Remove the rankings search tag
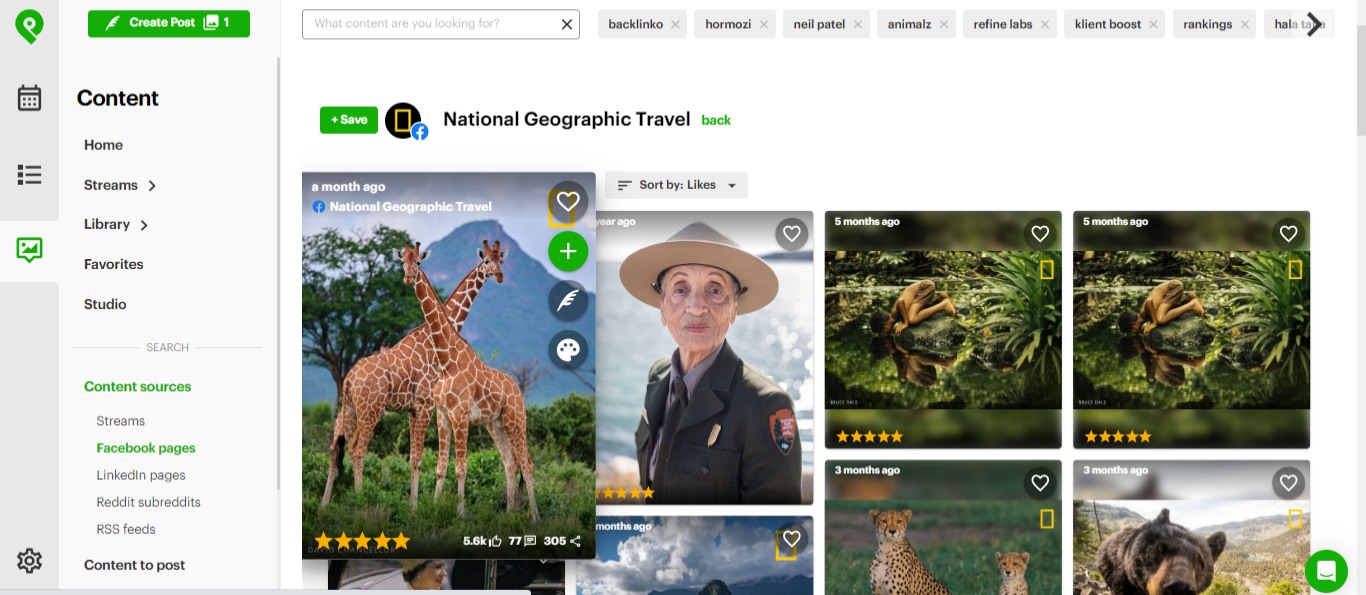This screenshot has width=1366, height=595. (1245, 24)
